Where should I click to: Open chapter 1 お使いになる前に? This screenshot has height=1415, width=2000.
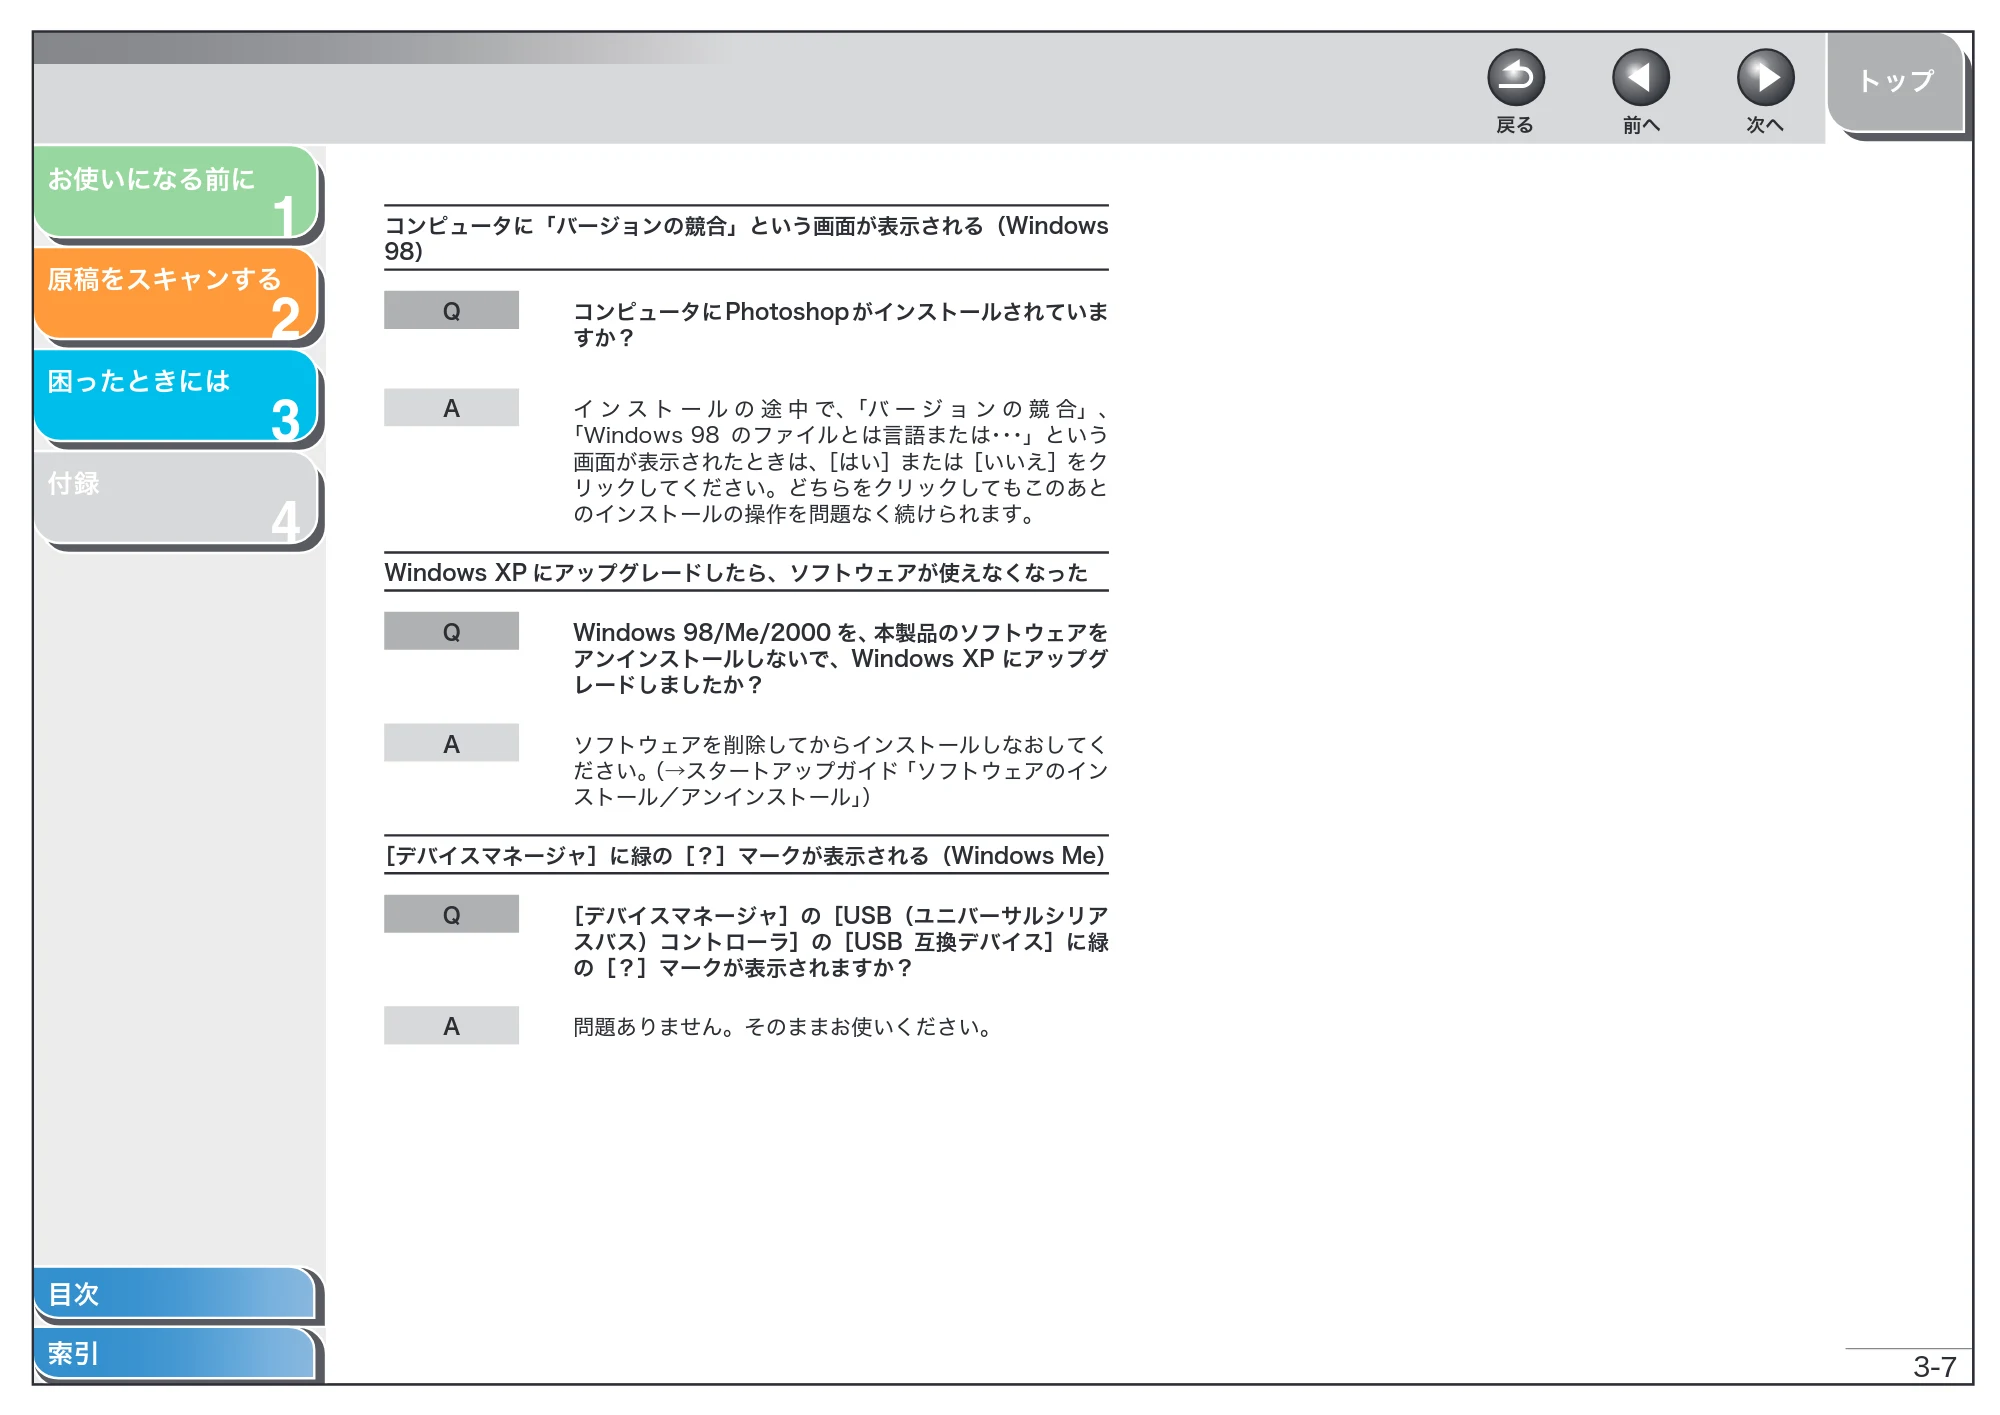[176, 192]
